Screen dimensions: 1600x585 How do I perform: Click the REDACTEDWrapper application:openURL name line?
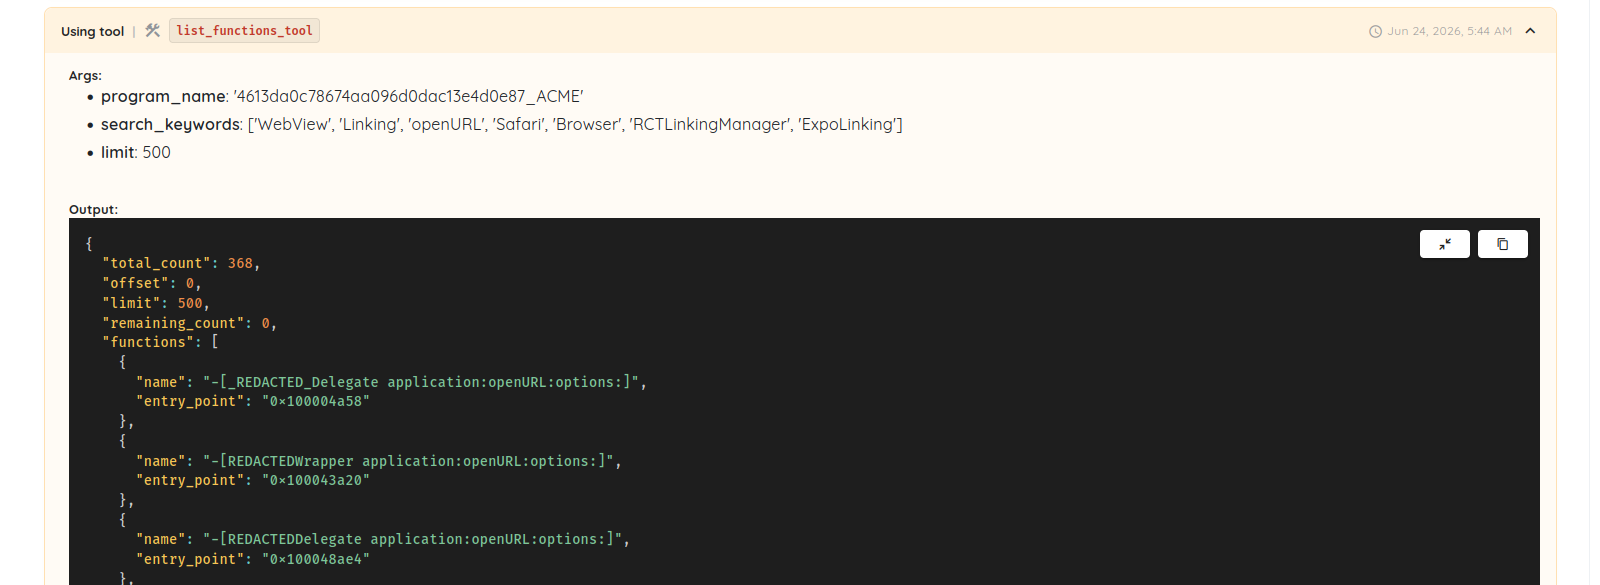point(379,461)
